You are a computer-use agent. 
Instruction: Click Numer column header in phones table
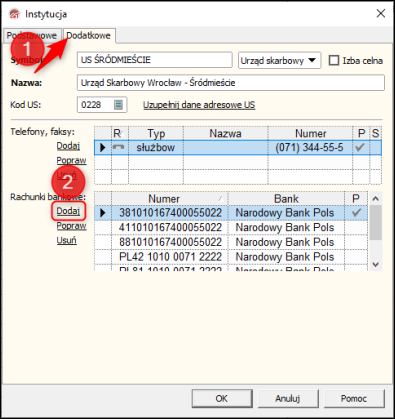click(x=310, y=134)
